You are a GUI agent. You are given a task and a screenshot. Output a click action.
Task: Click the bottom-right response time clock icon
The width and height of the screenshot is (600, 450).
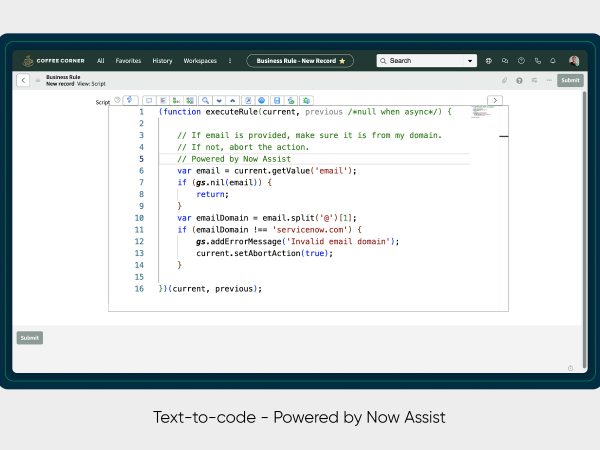coord(570,368)
